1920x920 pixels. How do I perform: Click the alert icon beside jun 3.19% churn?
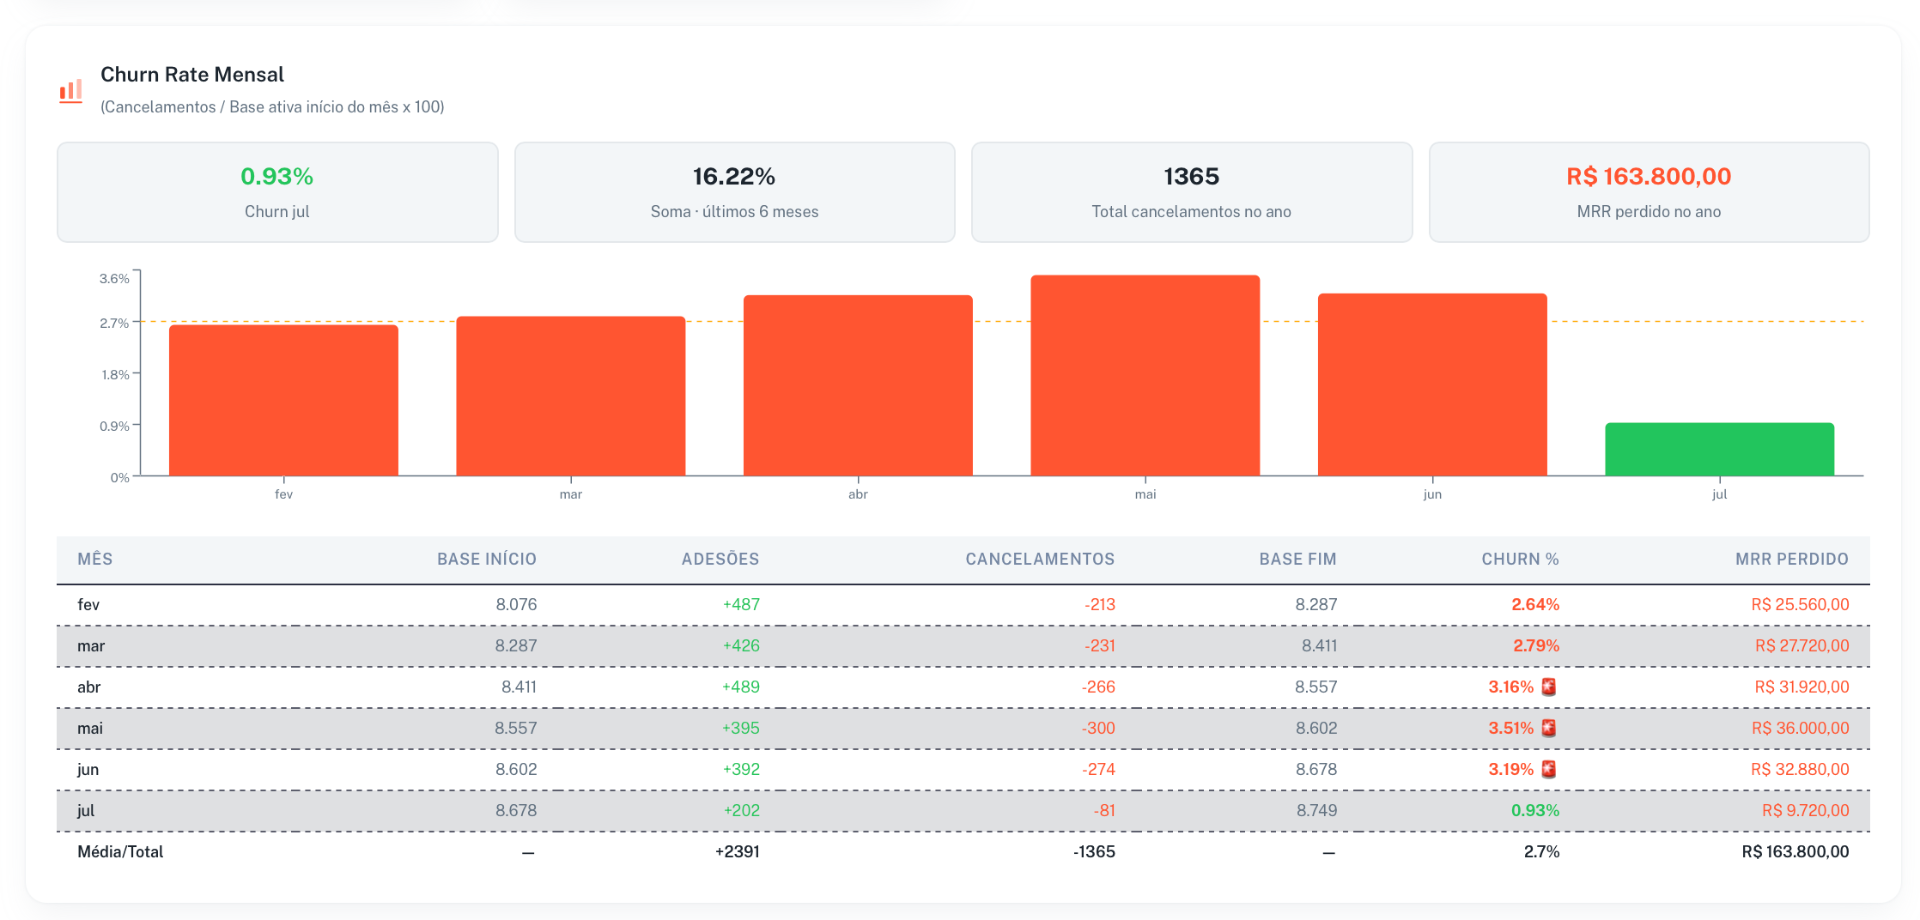click(1548, 769)
